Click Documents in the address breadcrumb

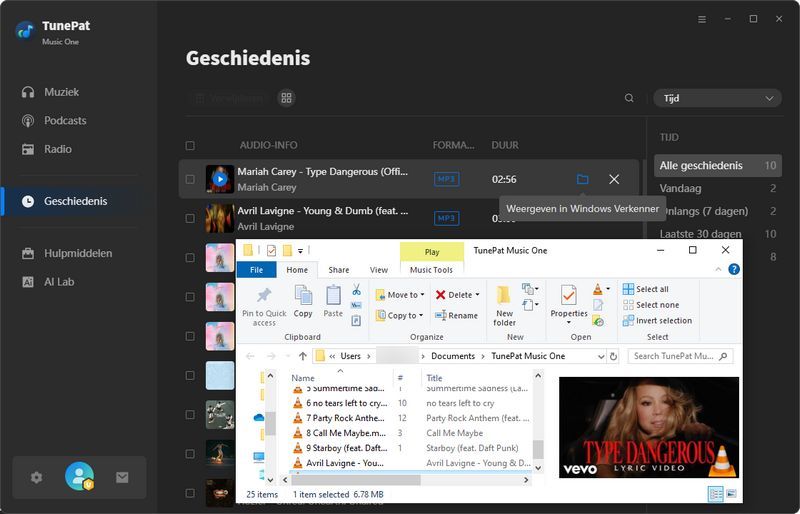click(453, 356)
